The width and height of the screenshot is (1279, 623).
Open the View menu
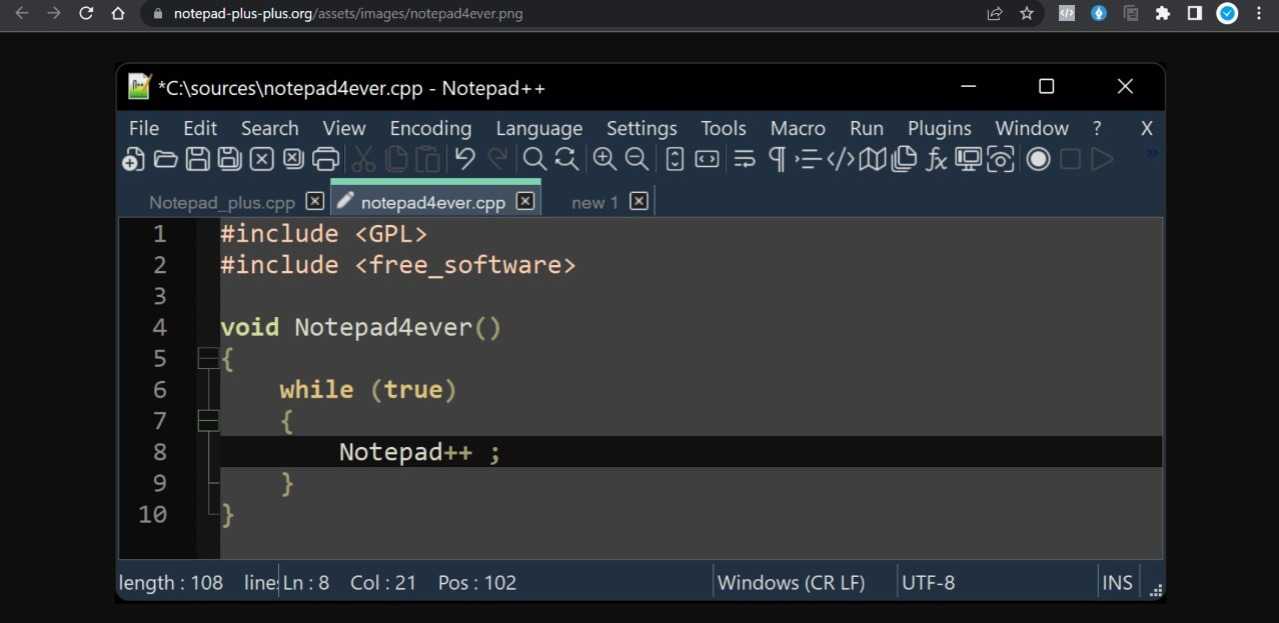[x=344, y=128]
